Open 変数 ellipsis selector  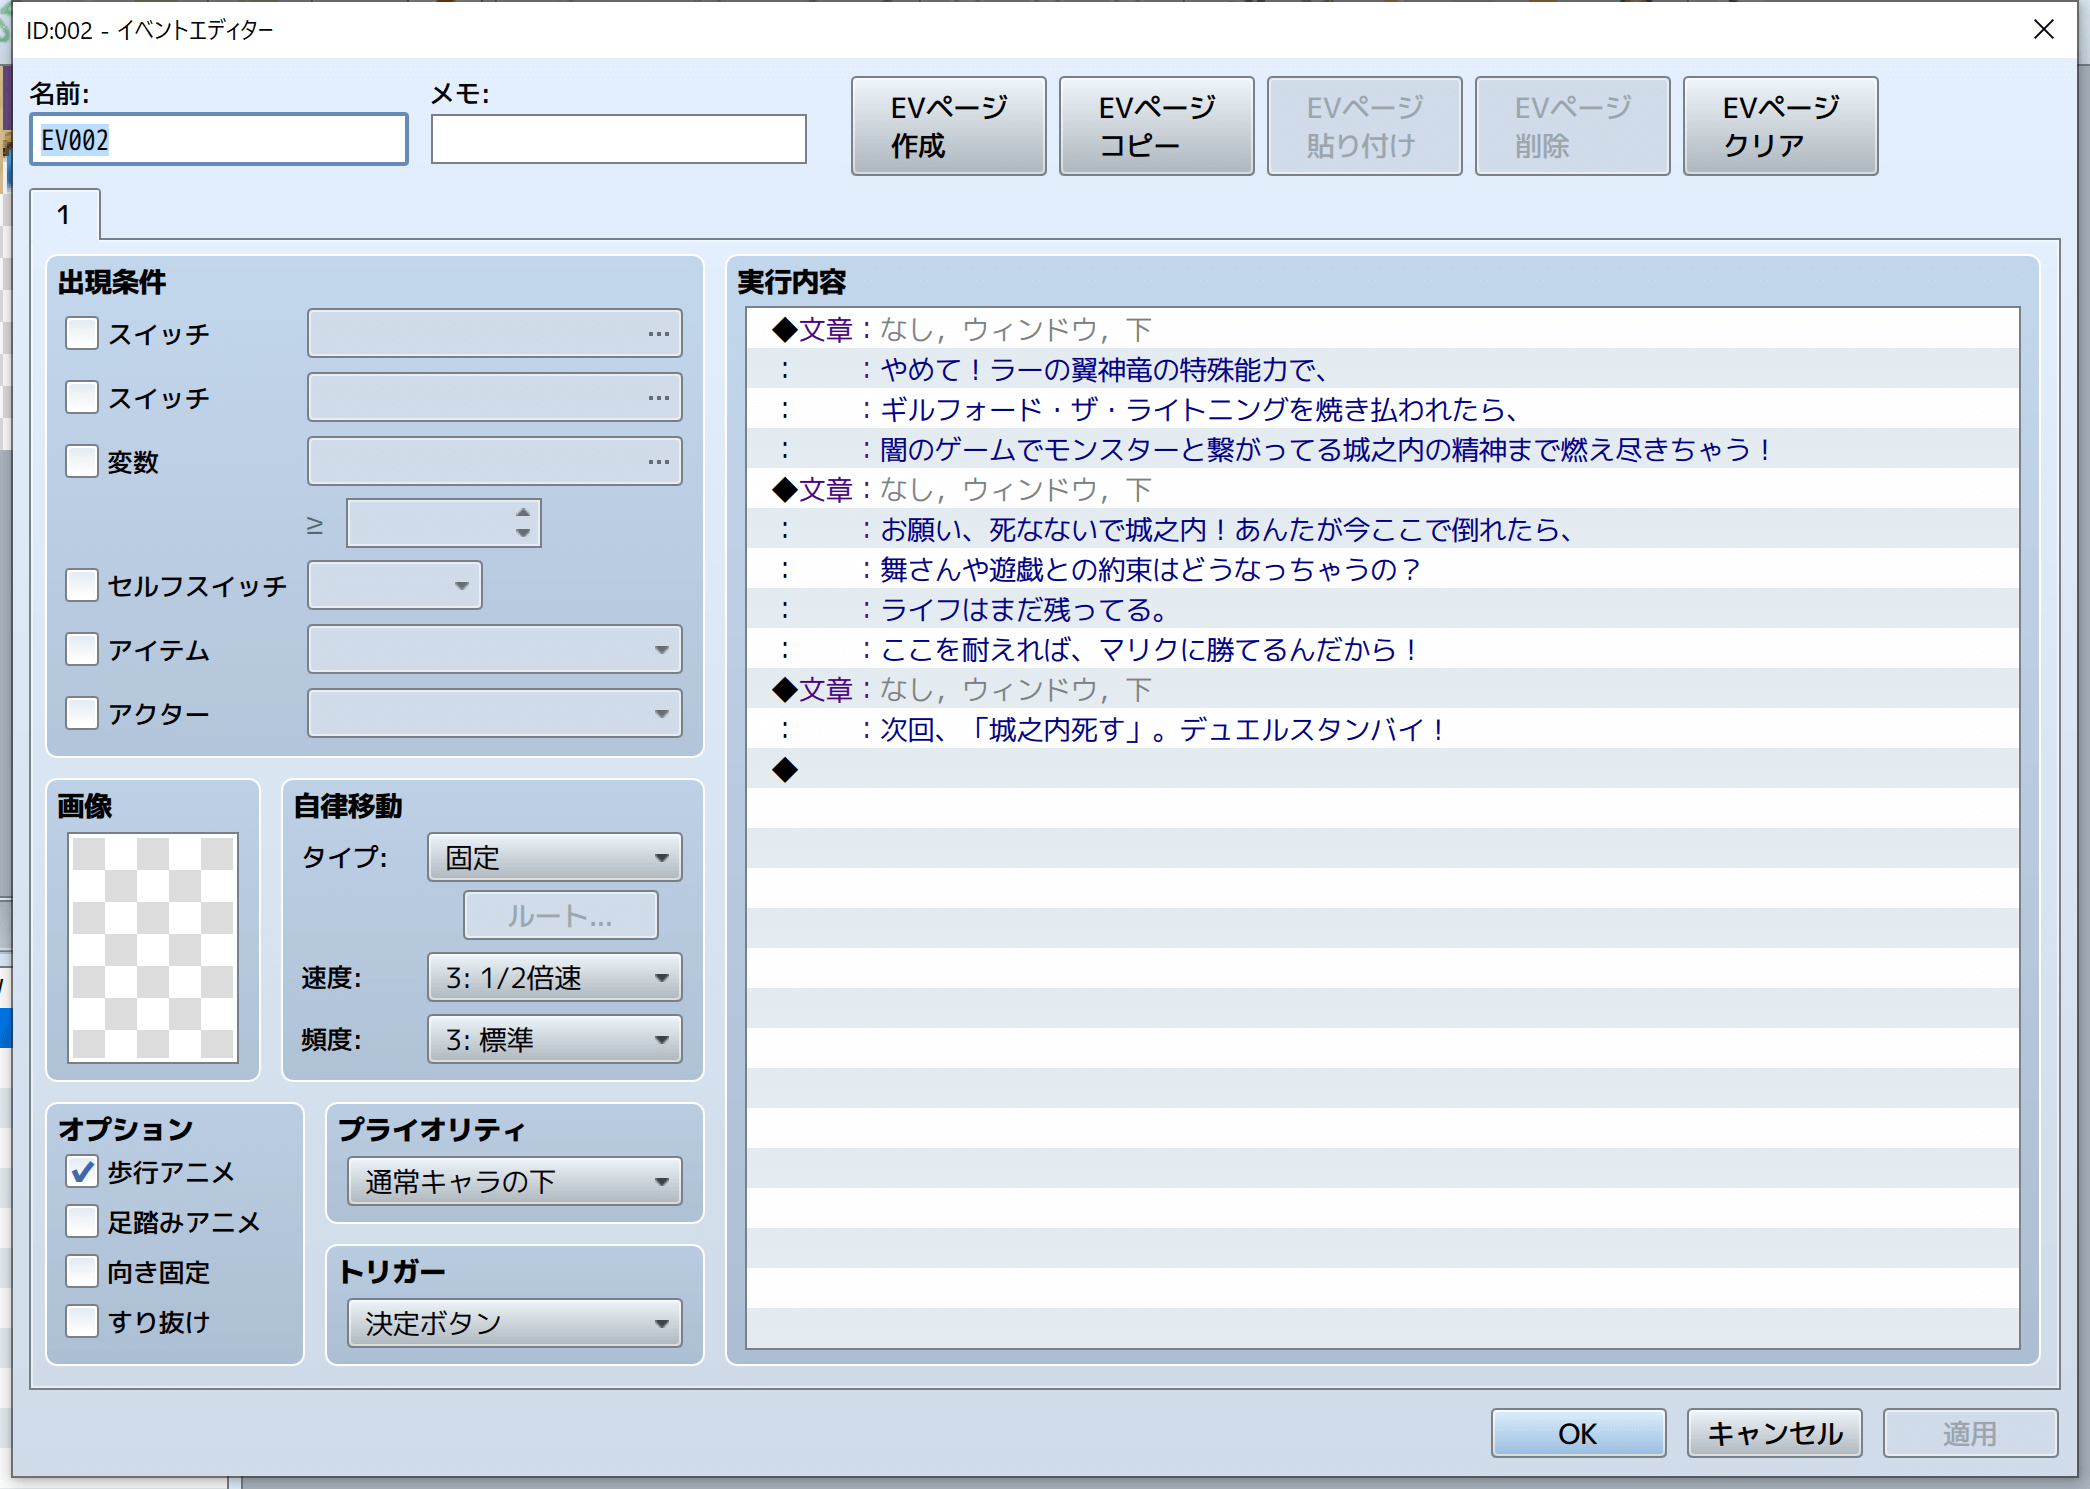pos(657,462)
